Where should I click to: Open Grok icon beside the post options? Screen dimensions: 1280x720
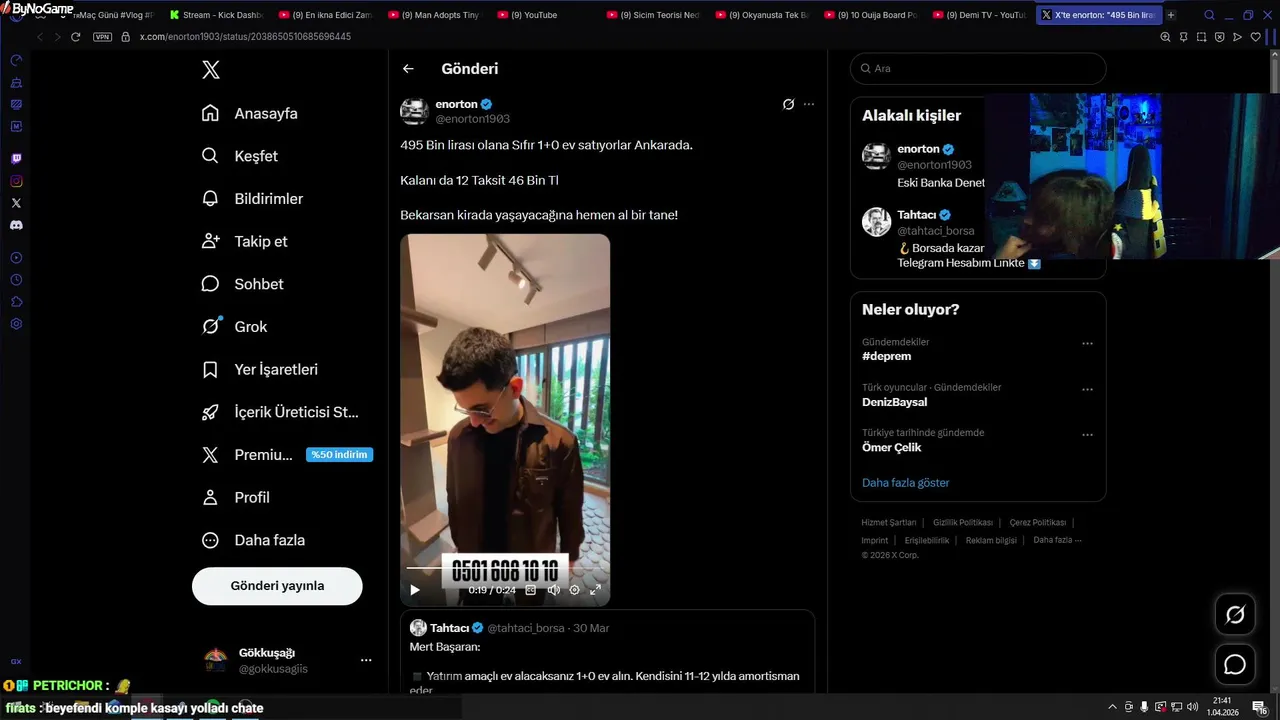(x=788, y=104)
